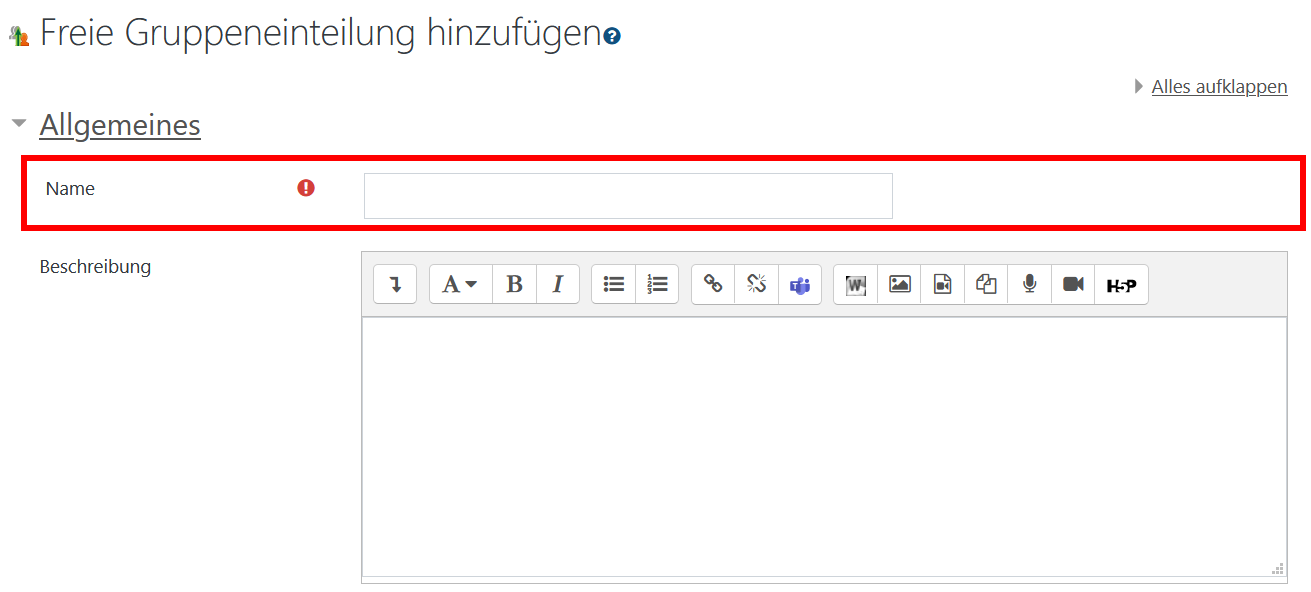Open the help tooltip next to the heading
Screen dimensions: 1311x592
click(x=611, y=33)
